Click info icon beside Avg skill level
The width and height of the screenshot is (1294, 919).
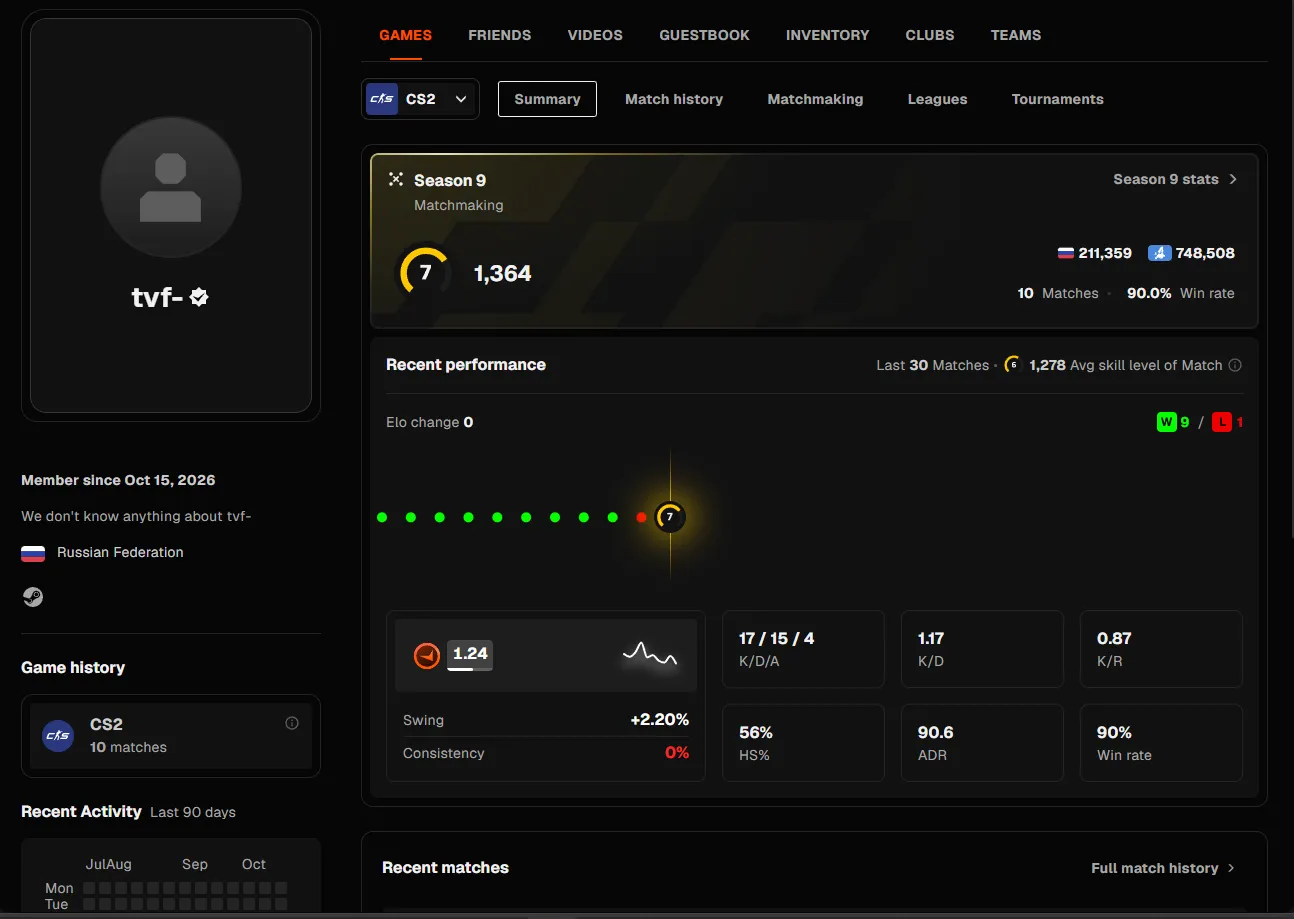tap(1235, 365)
